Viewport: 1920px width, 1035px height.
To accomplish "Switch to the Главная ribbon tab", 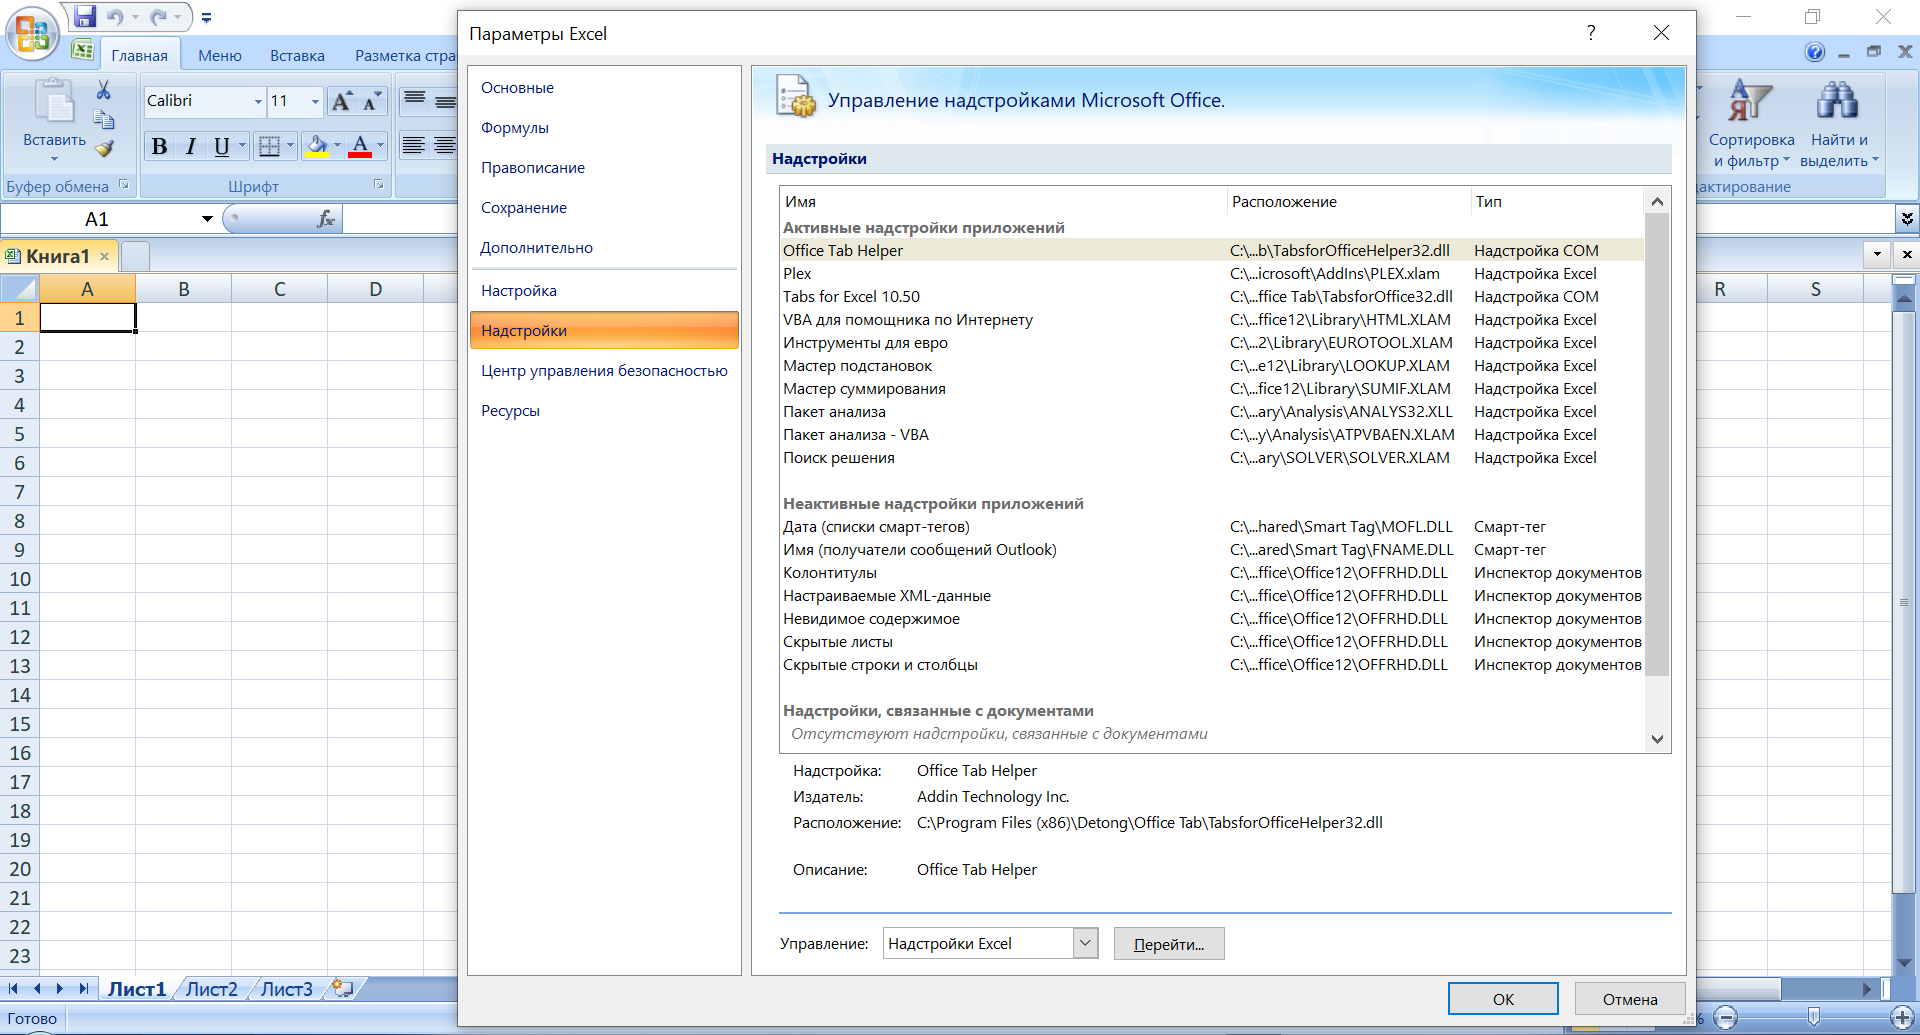I will [x=139, y=56].
